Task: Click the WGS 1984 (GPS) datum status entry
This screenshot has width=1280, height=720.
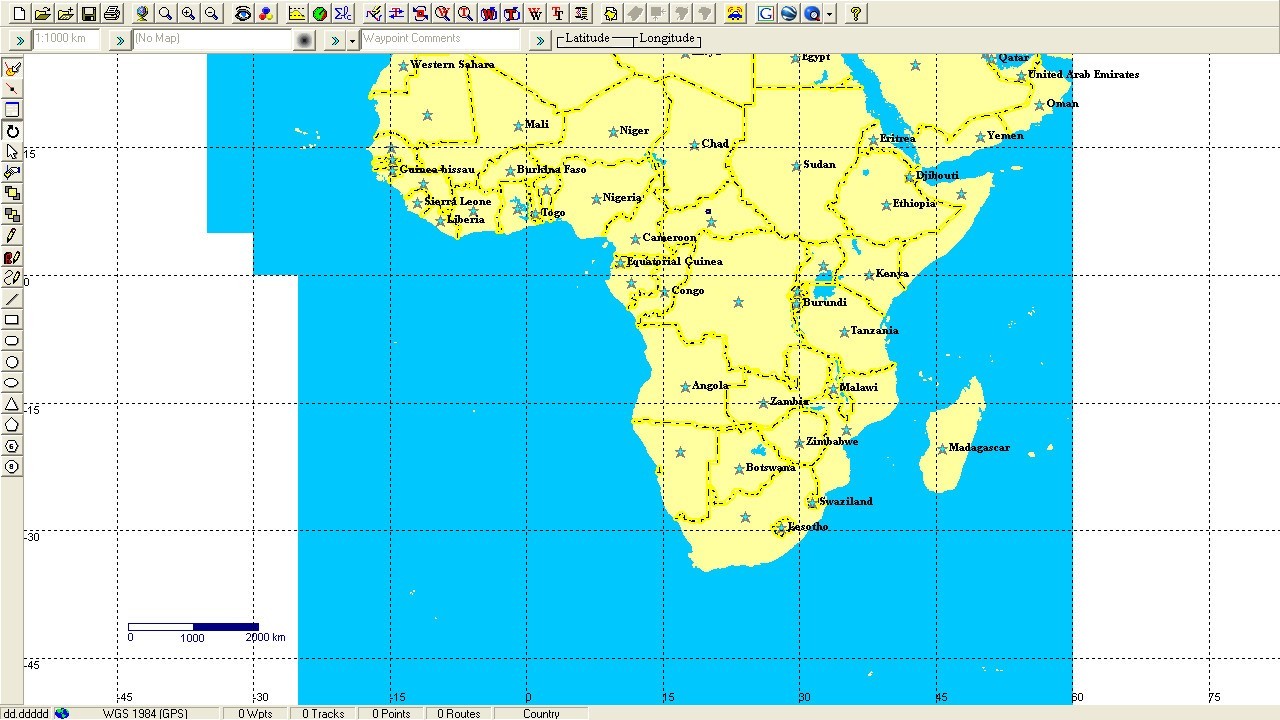Action: (x=145, y=713)
